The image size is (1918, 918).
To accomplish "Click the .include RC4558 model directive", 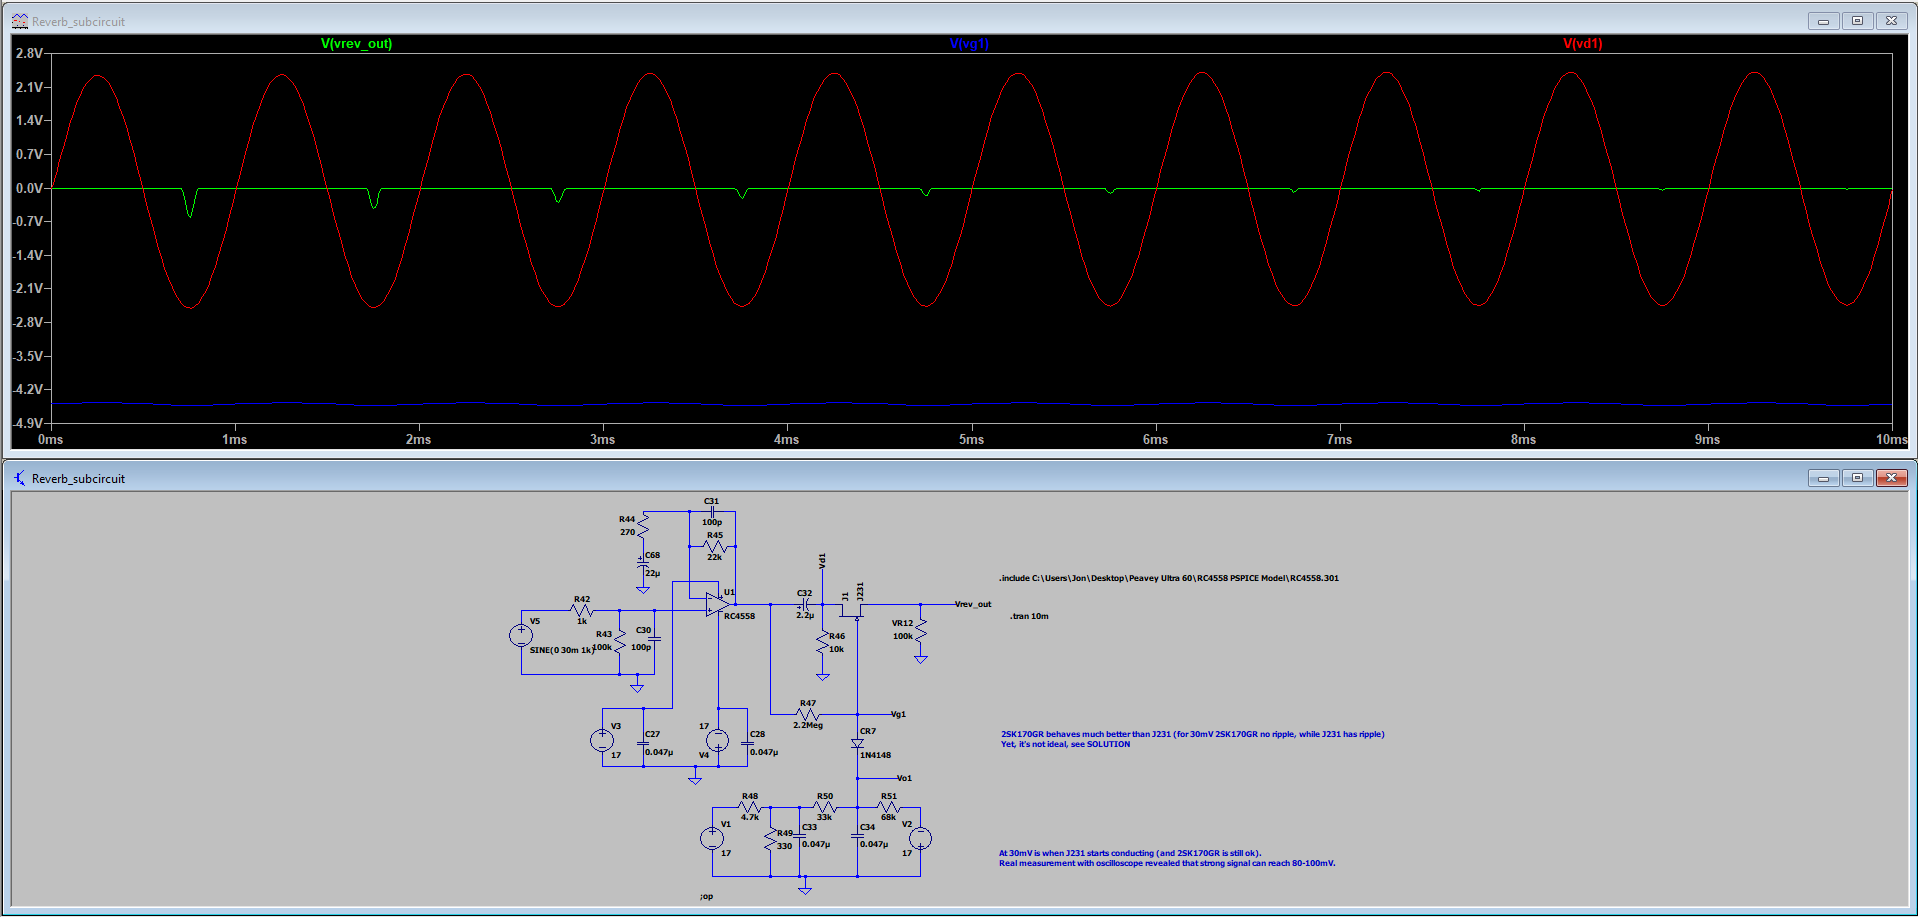I will click(x=1168, y=578).
